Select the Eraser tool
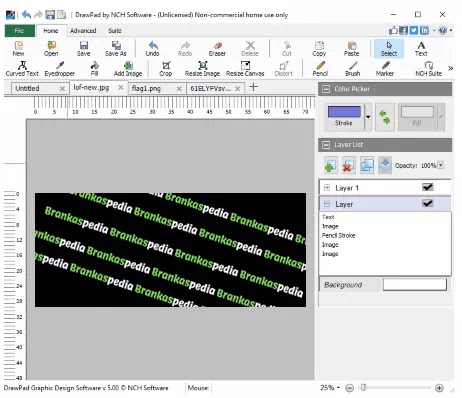Image resolution: width=462 pixels, height=398 pixels. (217, 49)
